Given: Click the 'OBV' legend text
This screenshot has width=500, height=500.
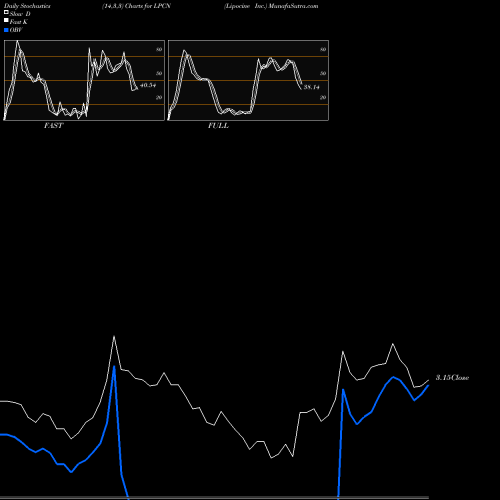Looking at the screenshot, I should [16, 30].
